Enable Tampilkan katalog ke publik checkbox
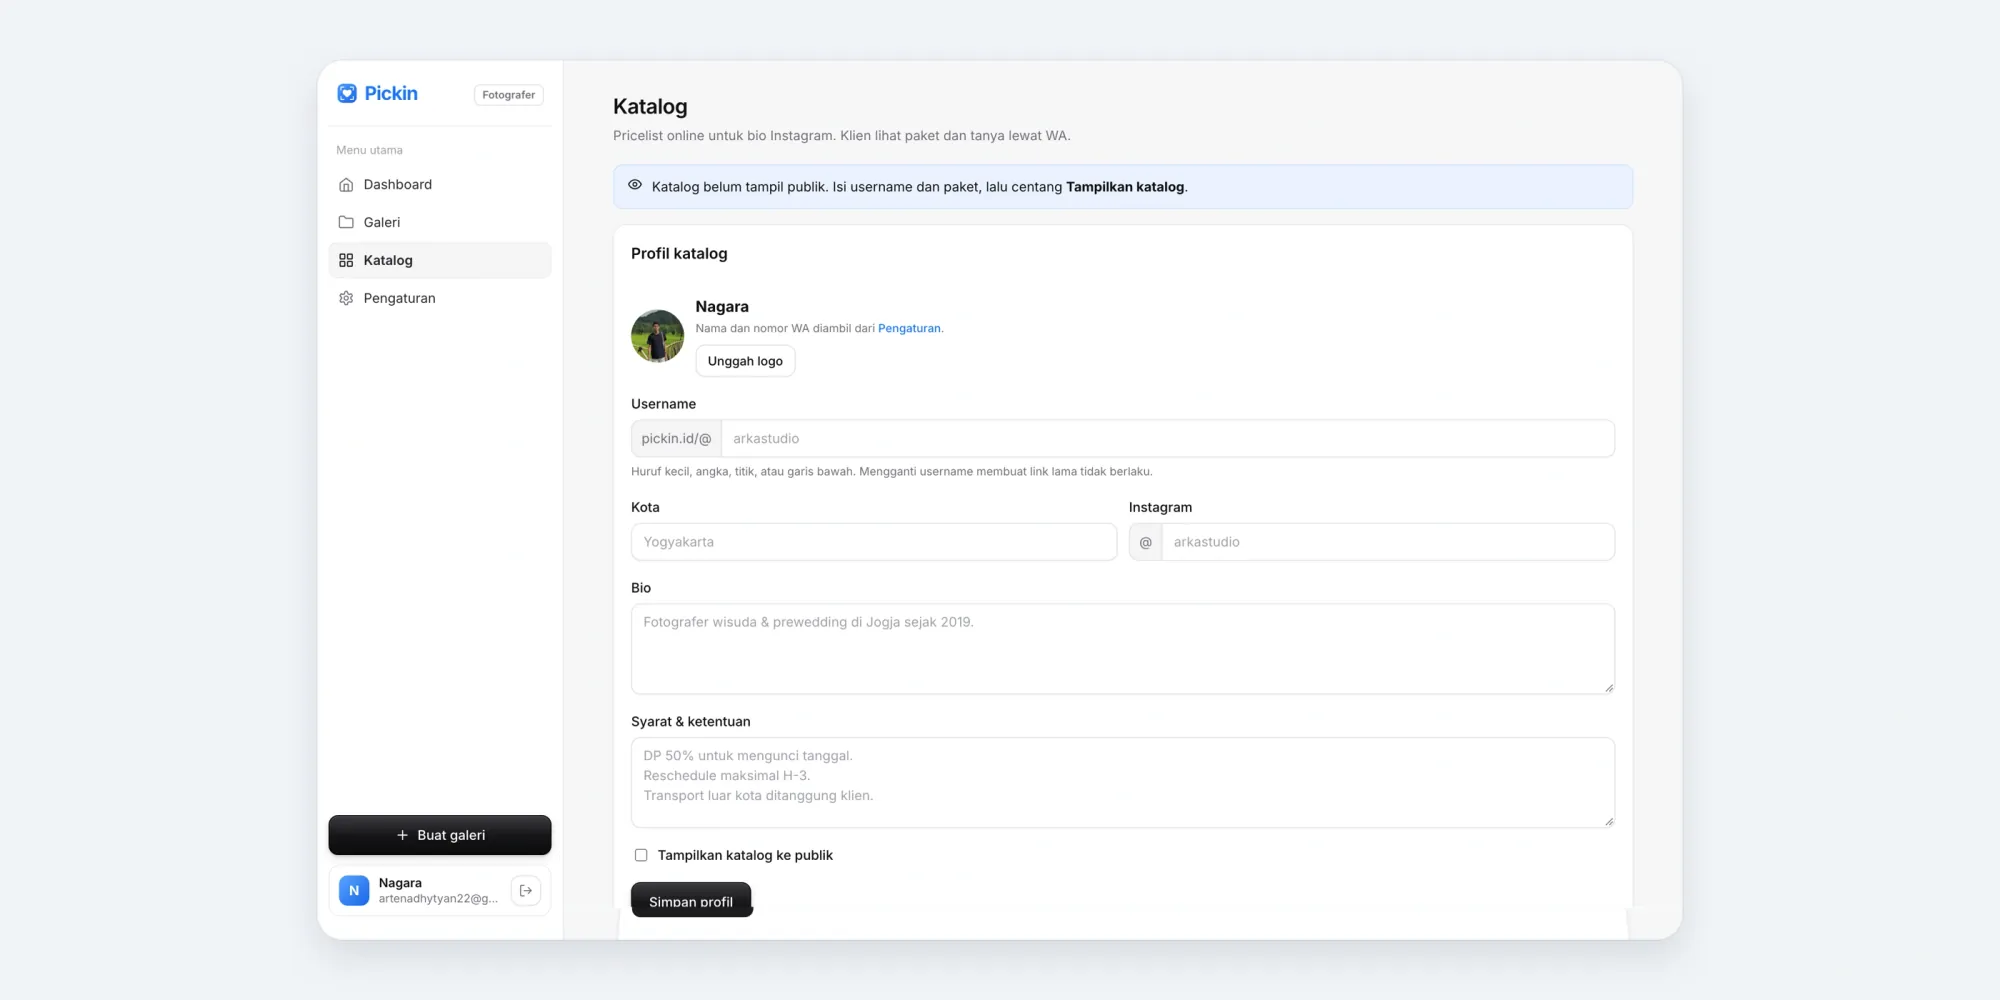The width and height of the screenshot is (2000, 1000). 641,855
